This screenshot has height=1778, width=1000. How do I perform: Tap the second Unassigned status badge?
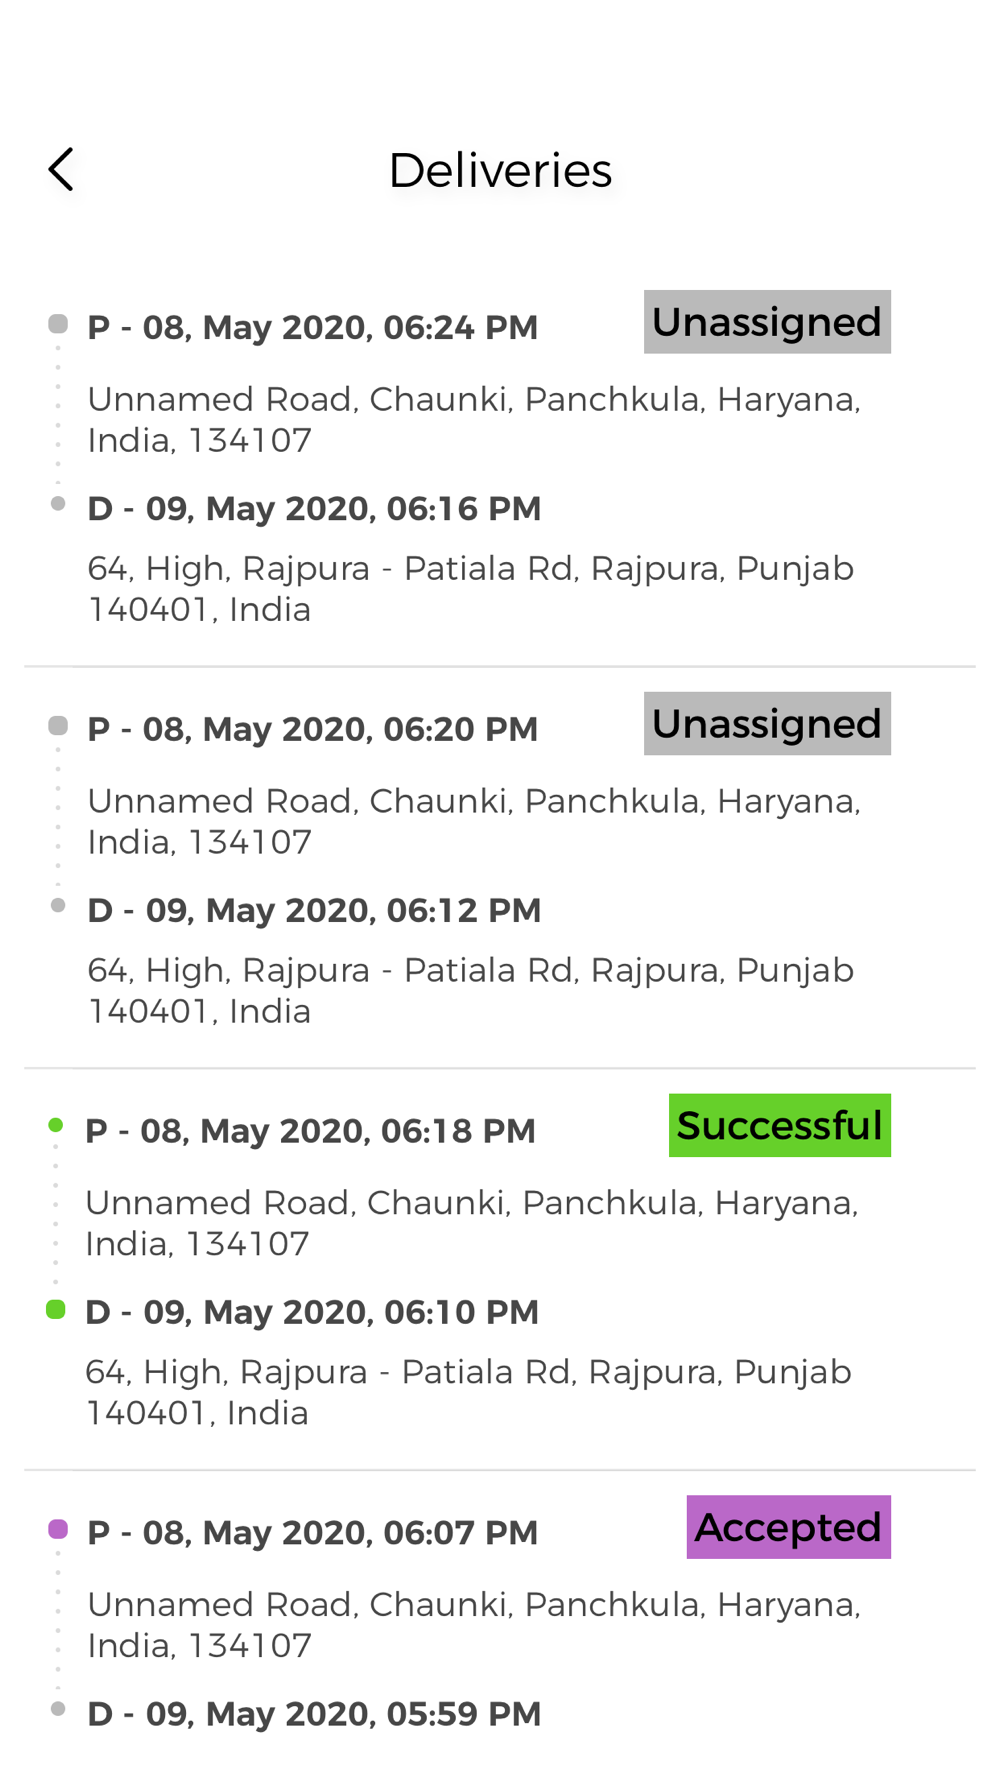[x=767, y=724]
